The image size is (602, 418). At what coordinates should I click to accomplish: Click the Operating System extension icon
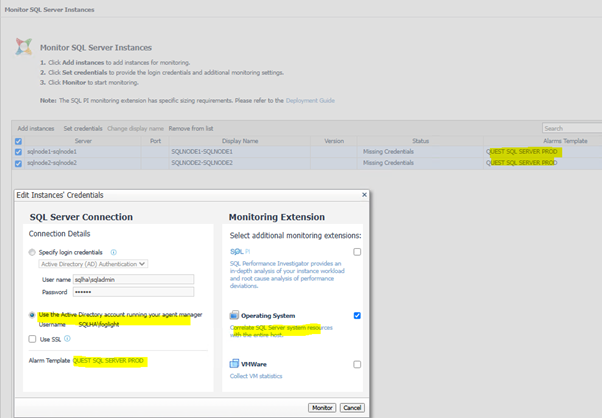(x=234, y=315)
